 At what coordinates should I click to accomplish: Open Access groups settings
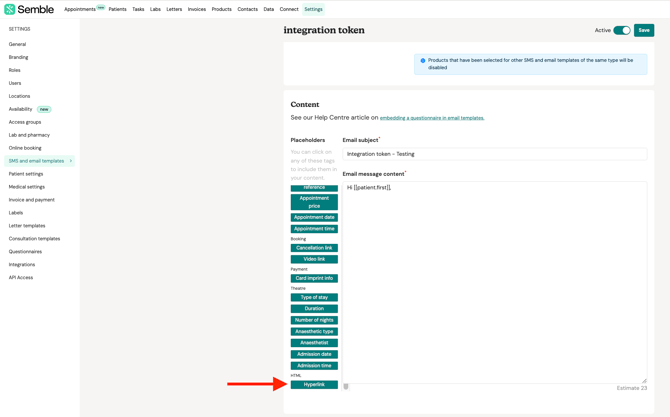25,122
